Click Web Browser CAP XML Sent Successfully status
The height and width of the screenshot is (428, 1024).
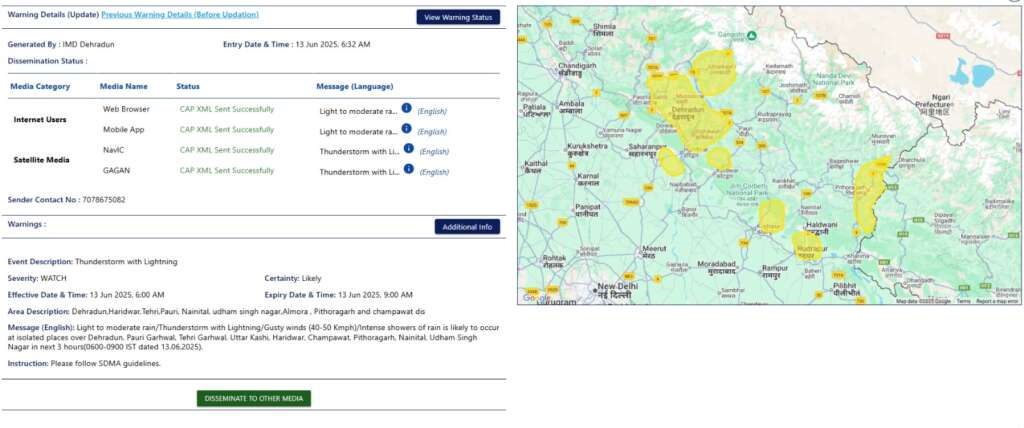227,109
